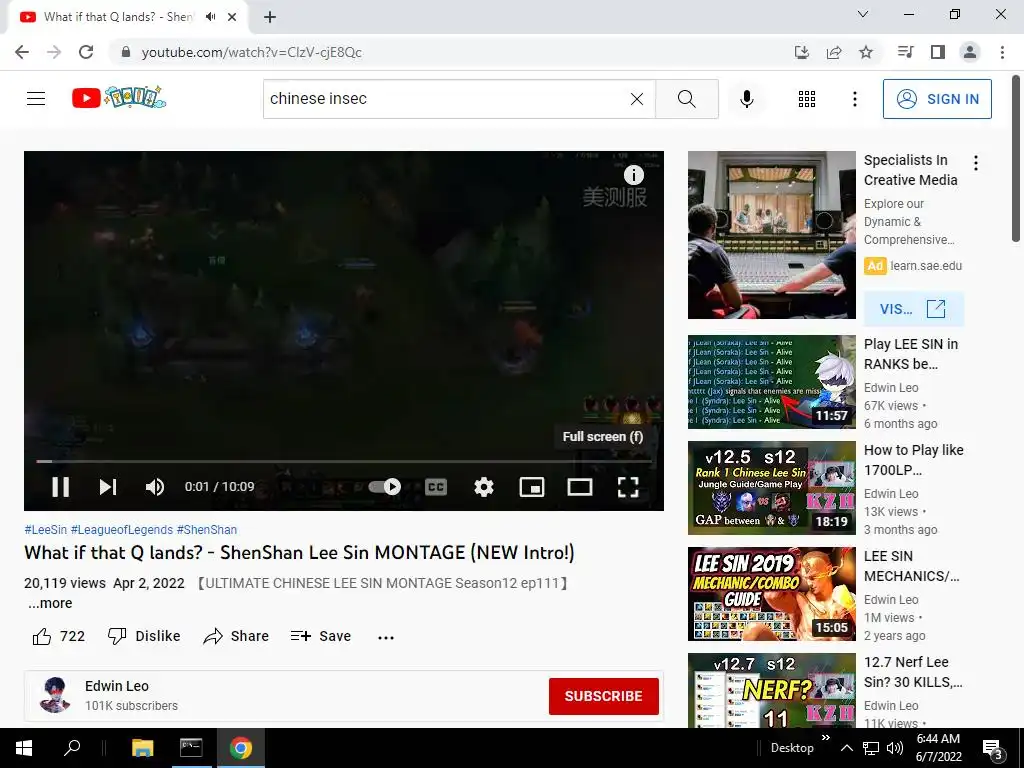Viewport: 1024px width, 768px height.
Task: Open YouTube settings three-dot menu
Action: pos(855,99)
